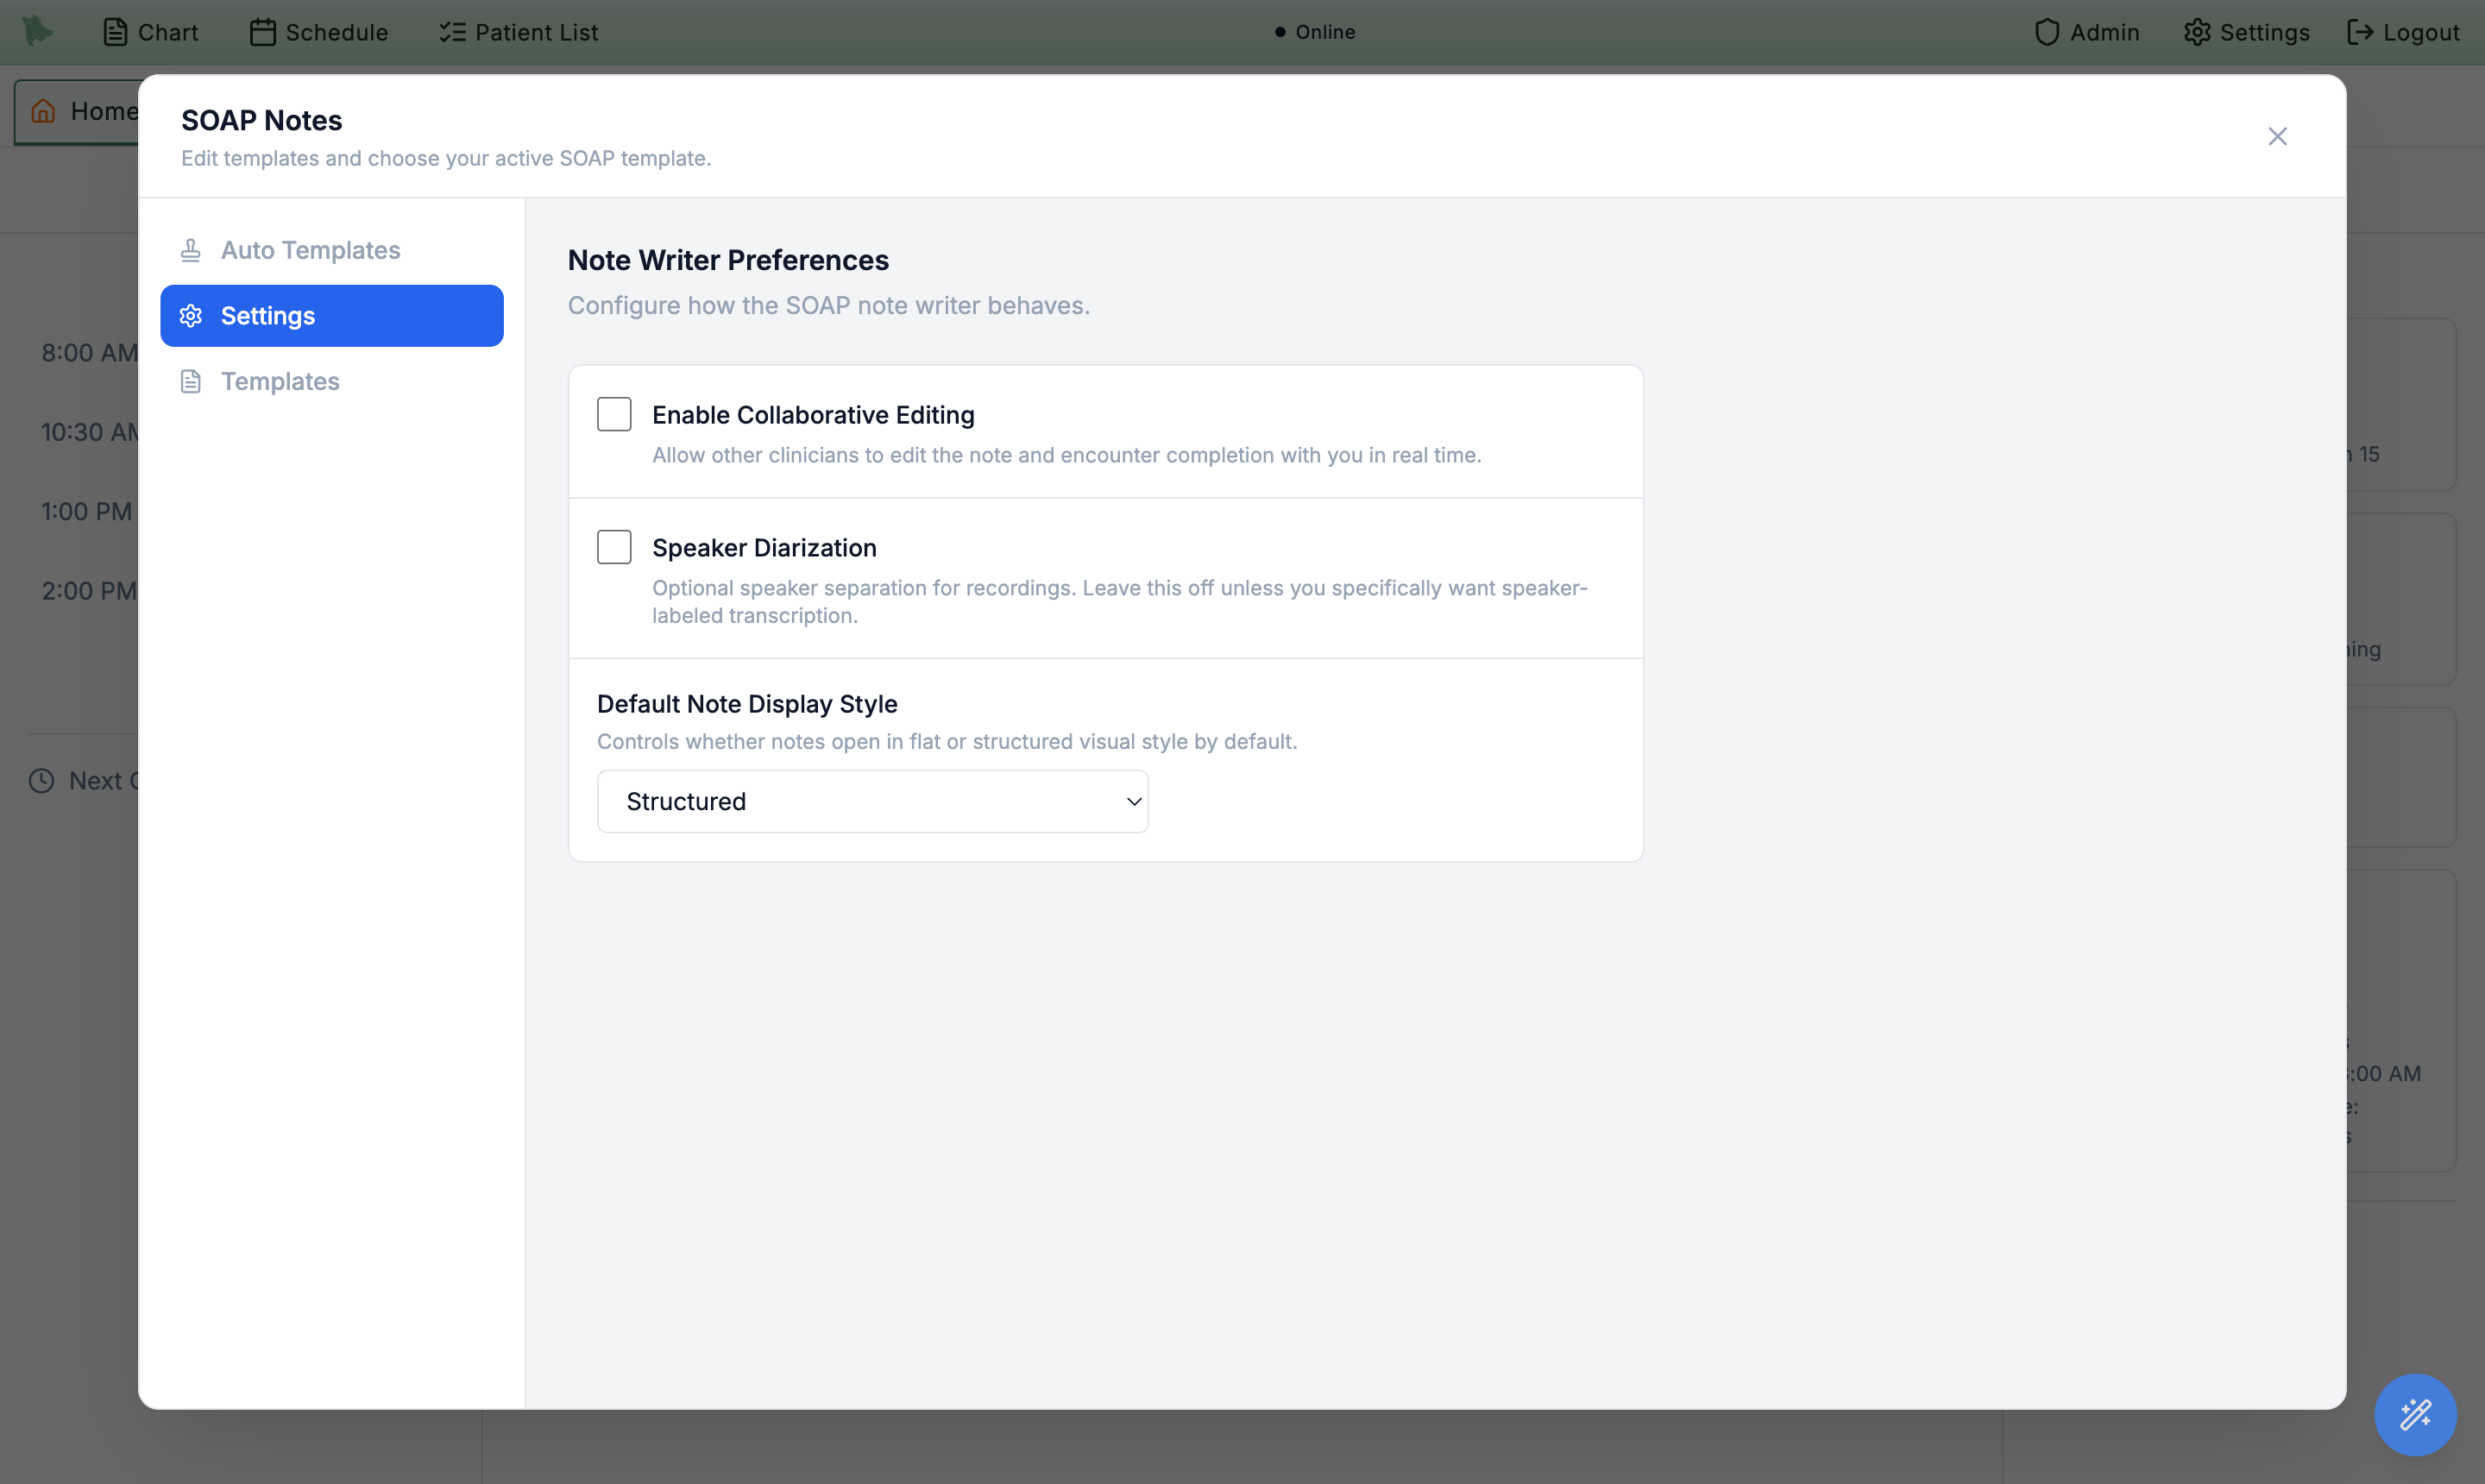
Task: Open the Admin area
Action: pos(2087,32)
